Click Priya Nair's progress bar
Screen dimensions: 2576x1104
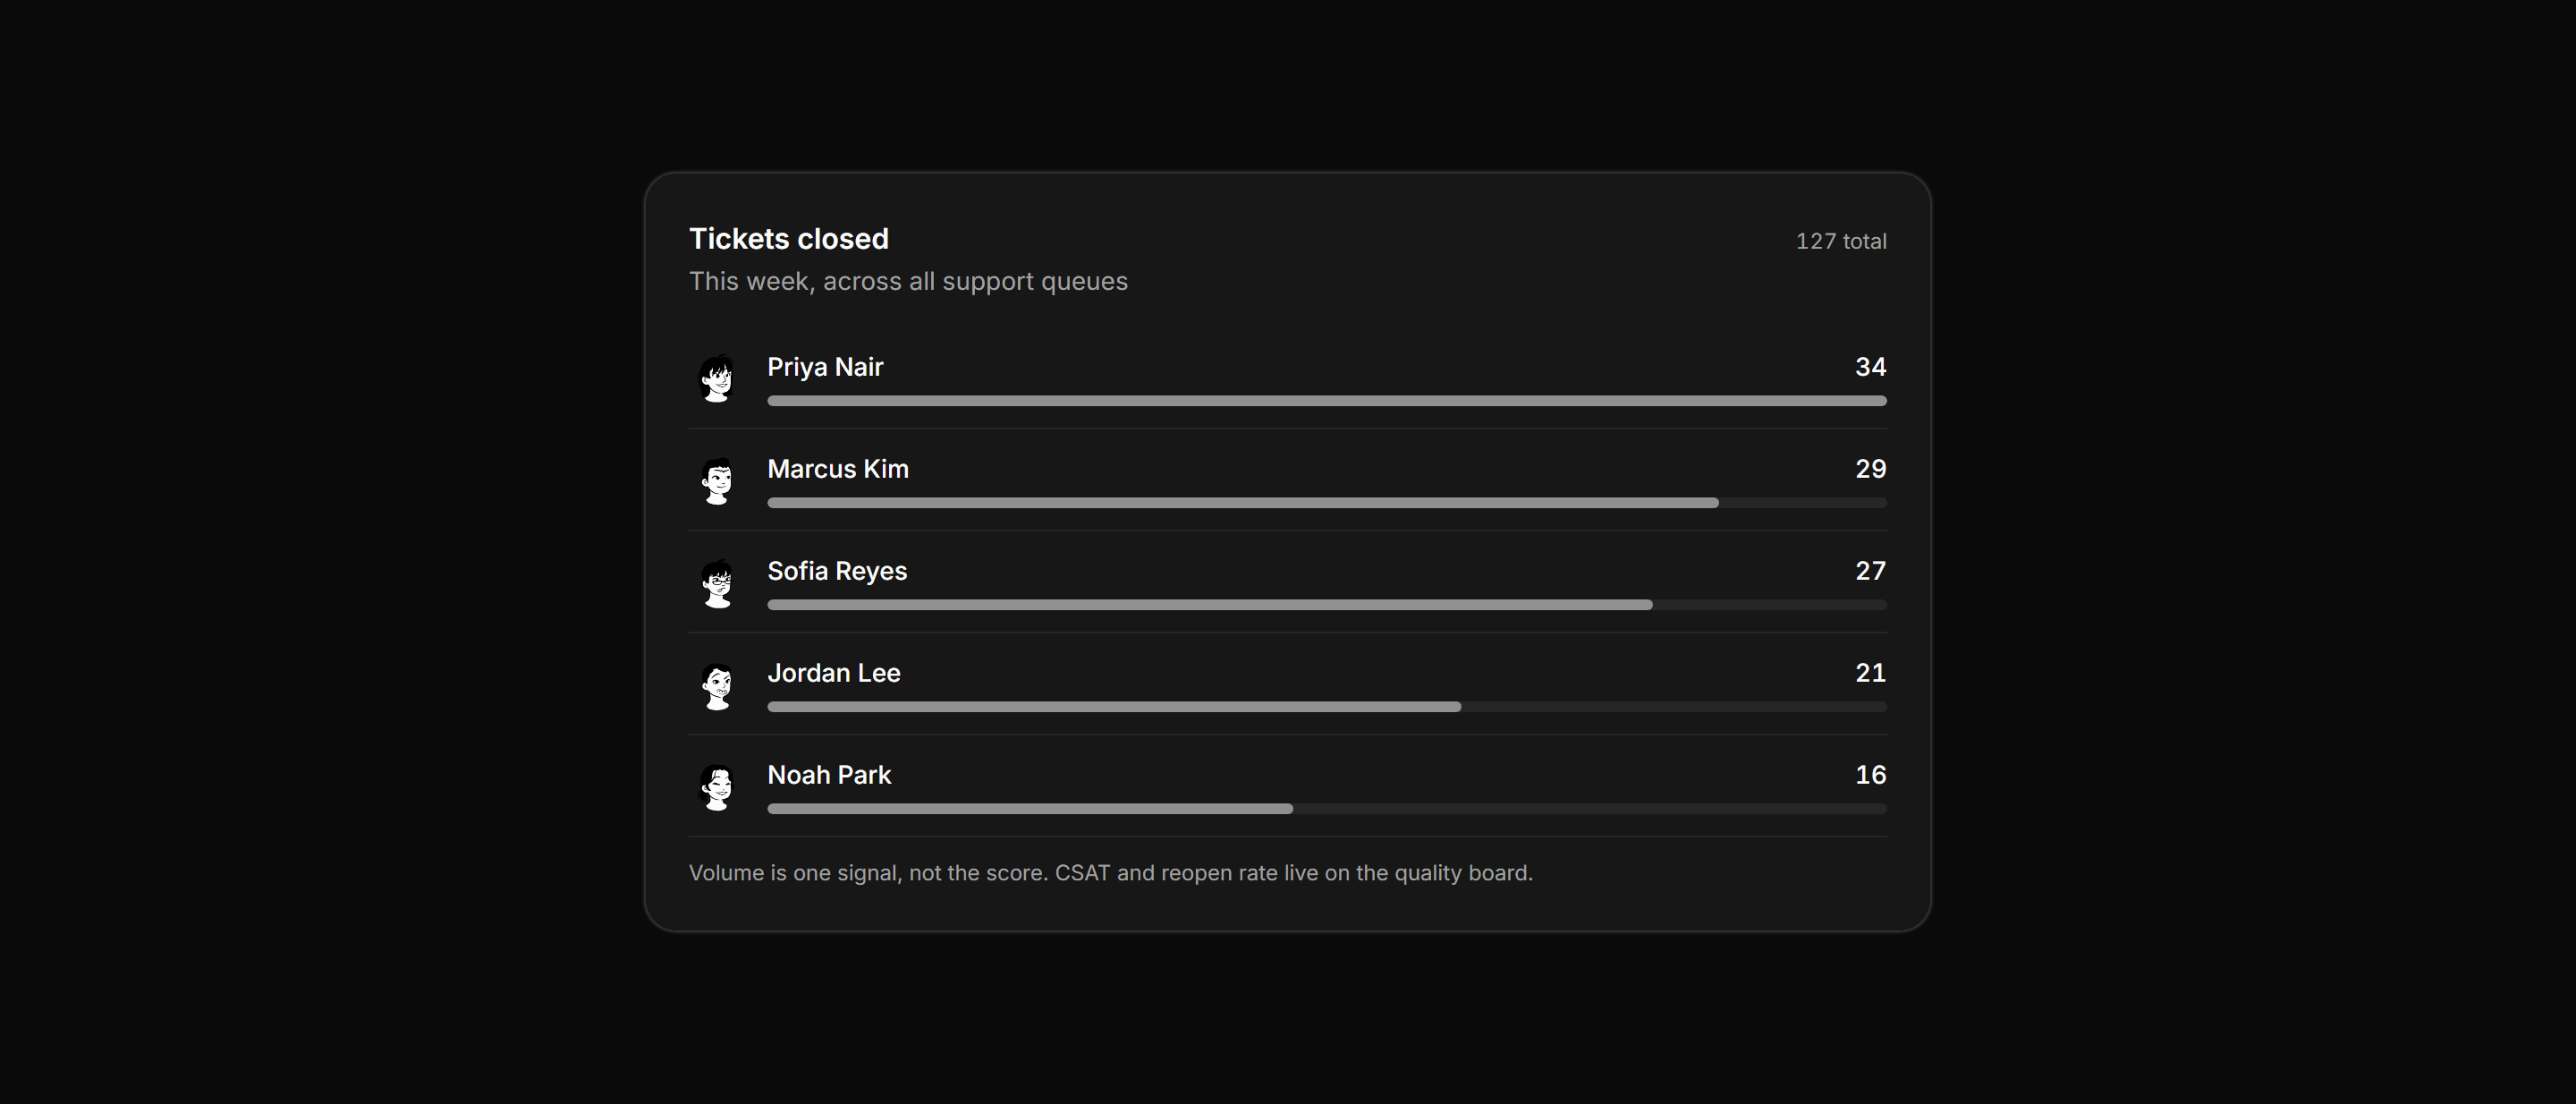click(1327, 401)
